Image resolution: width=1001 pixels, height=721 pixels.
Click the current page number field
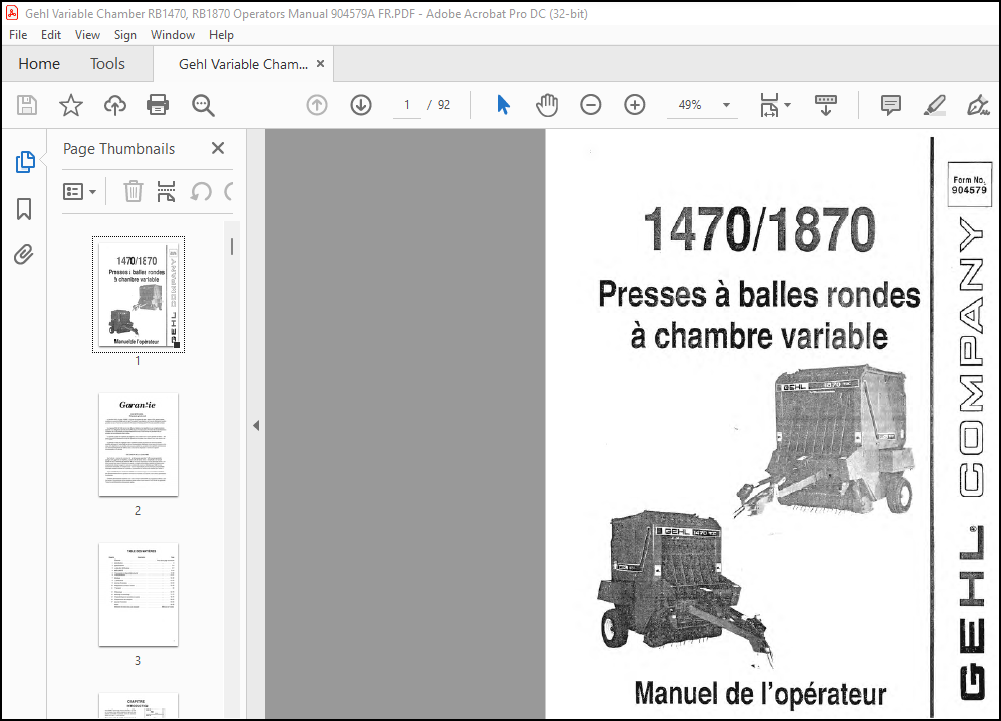pyautogui.click(x=407, y=105)
